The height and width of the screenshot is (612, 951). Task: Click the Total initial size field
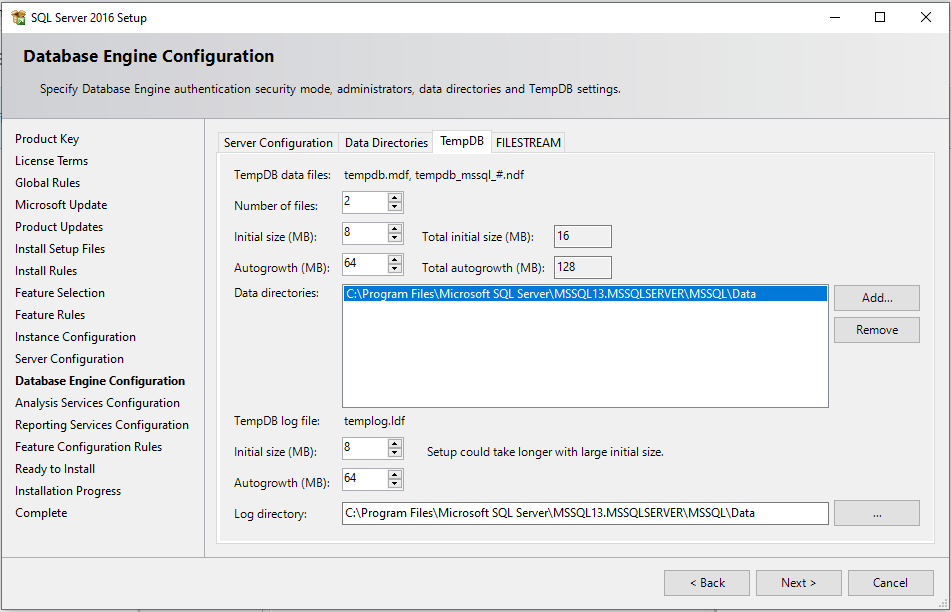click(582, 237)
